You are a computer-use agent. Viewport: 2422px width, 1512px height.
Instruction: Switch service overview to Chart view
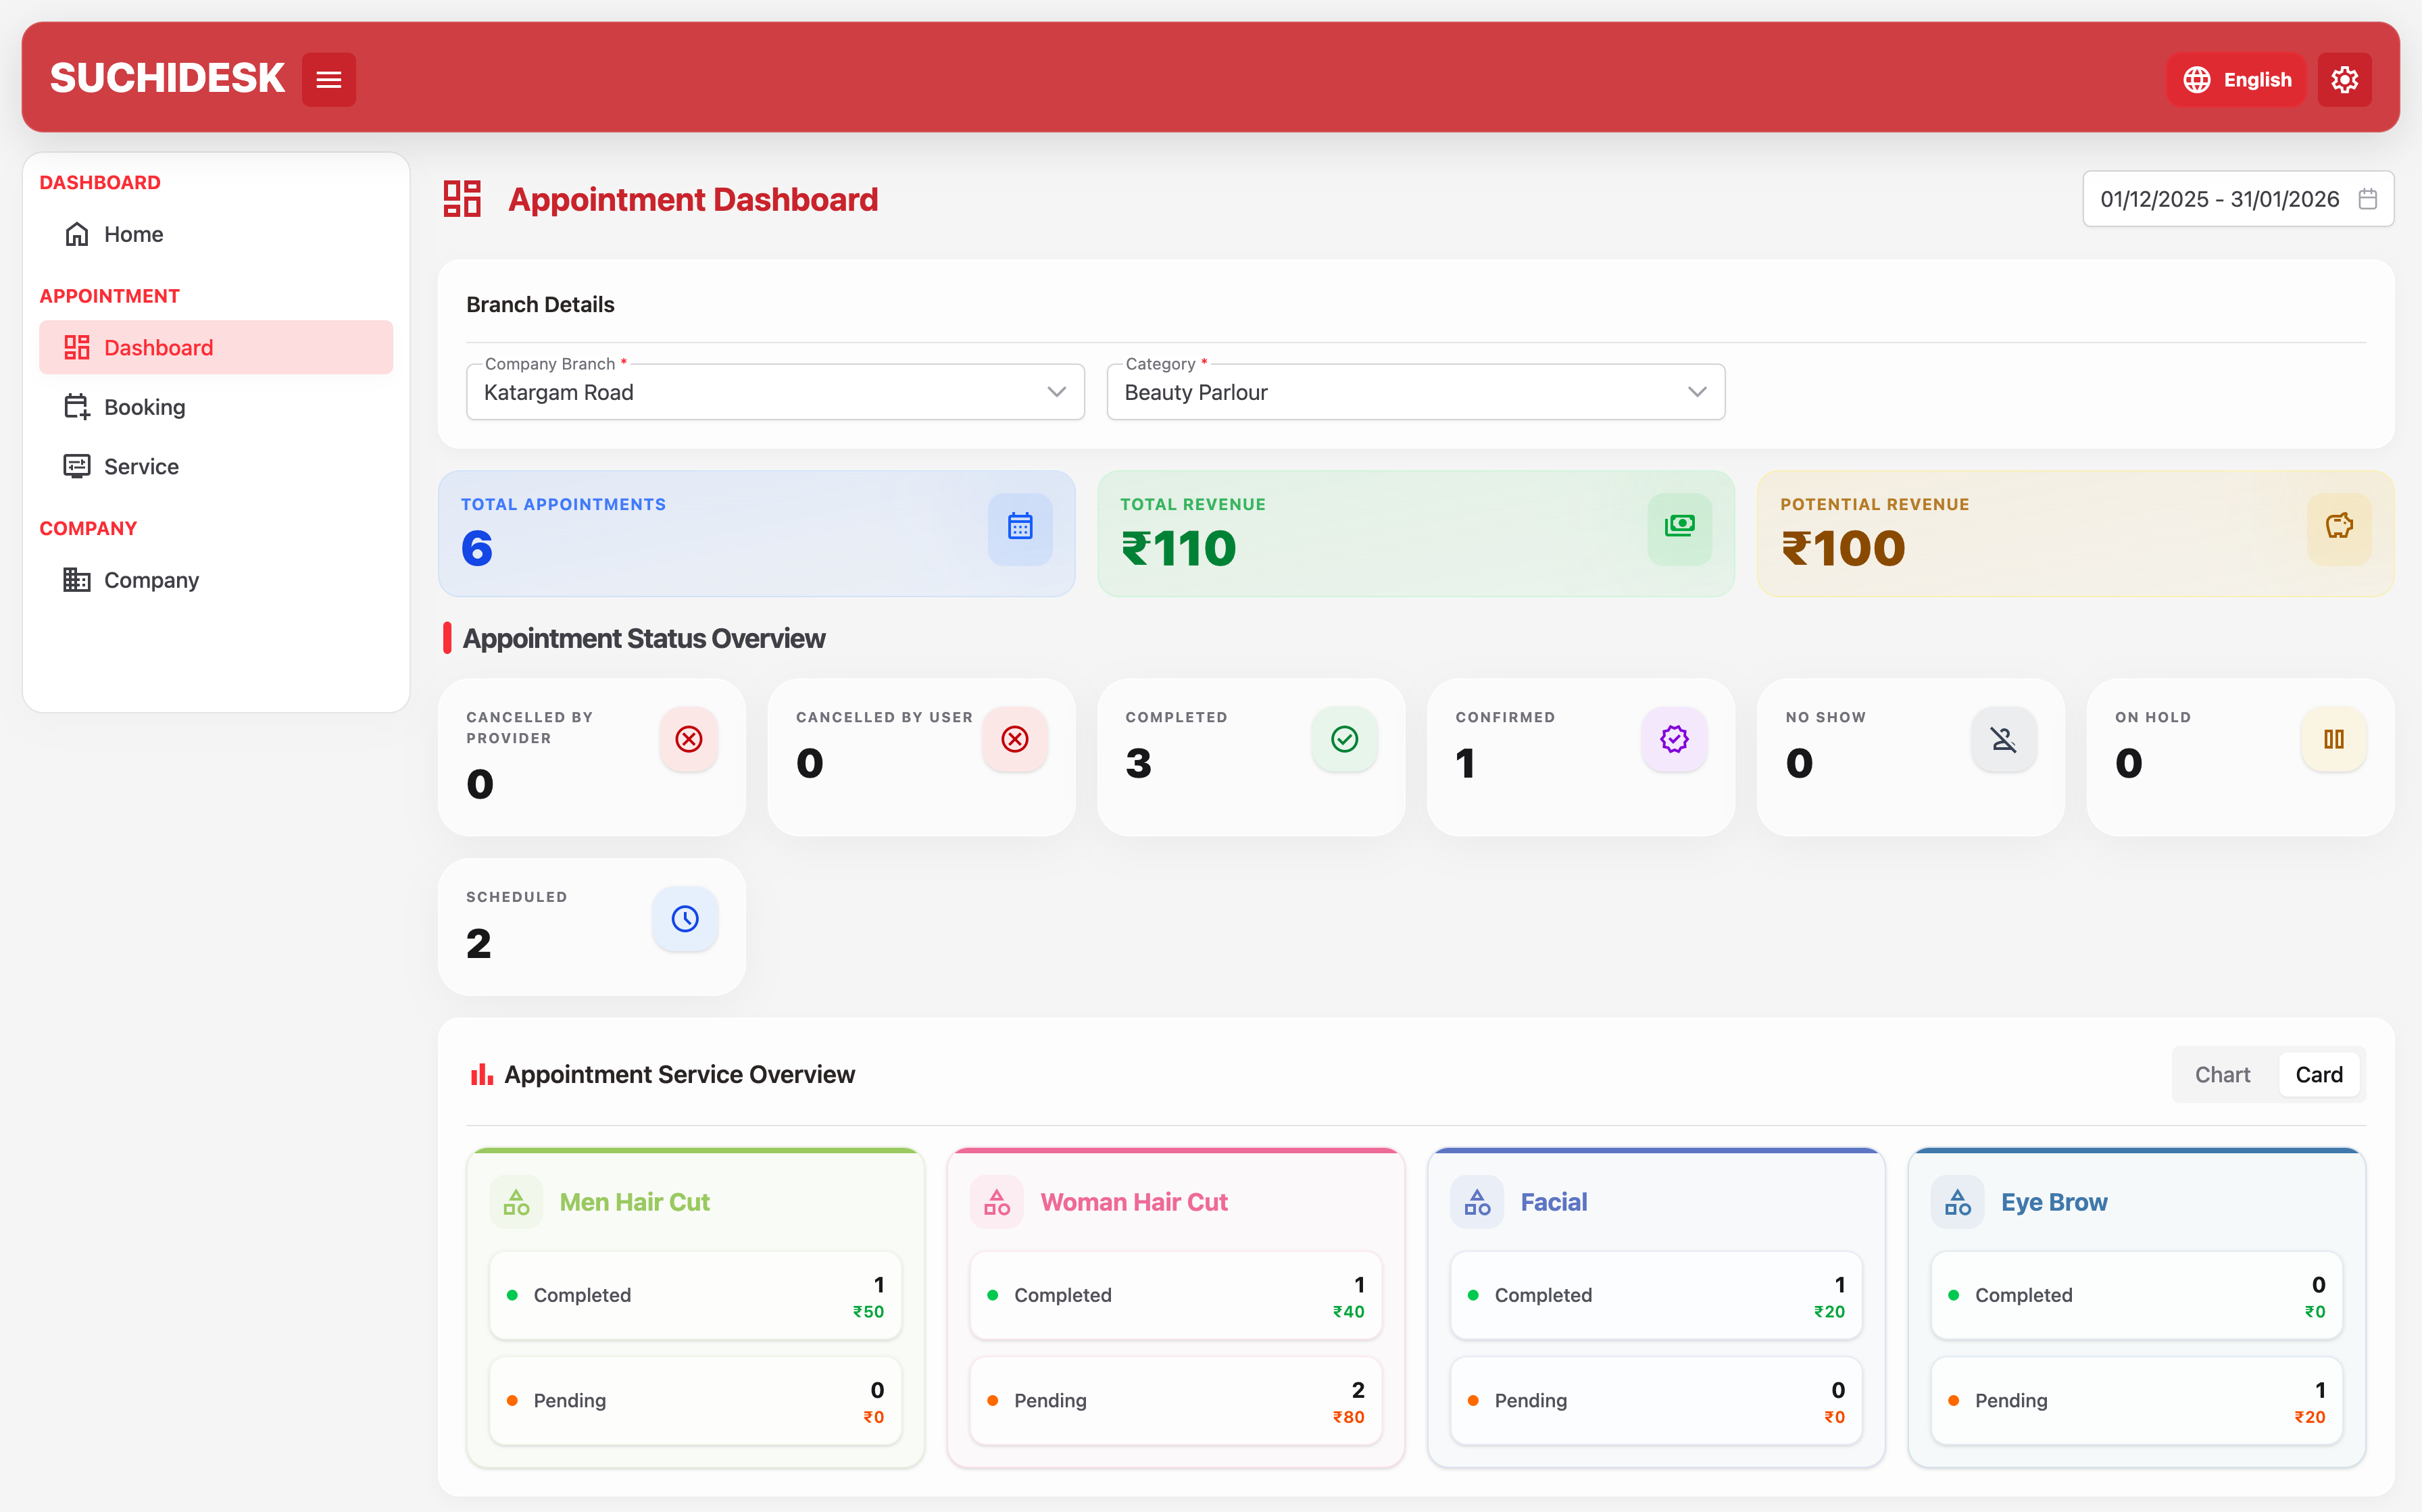(x=2222, y=1074)
